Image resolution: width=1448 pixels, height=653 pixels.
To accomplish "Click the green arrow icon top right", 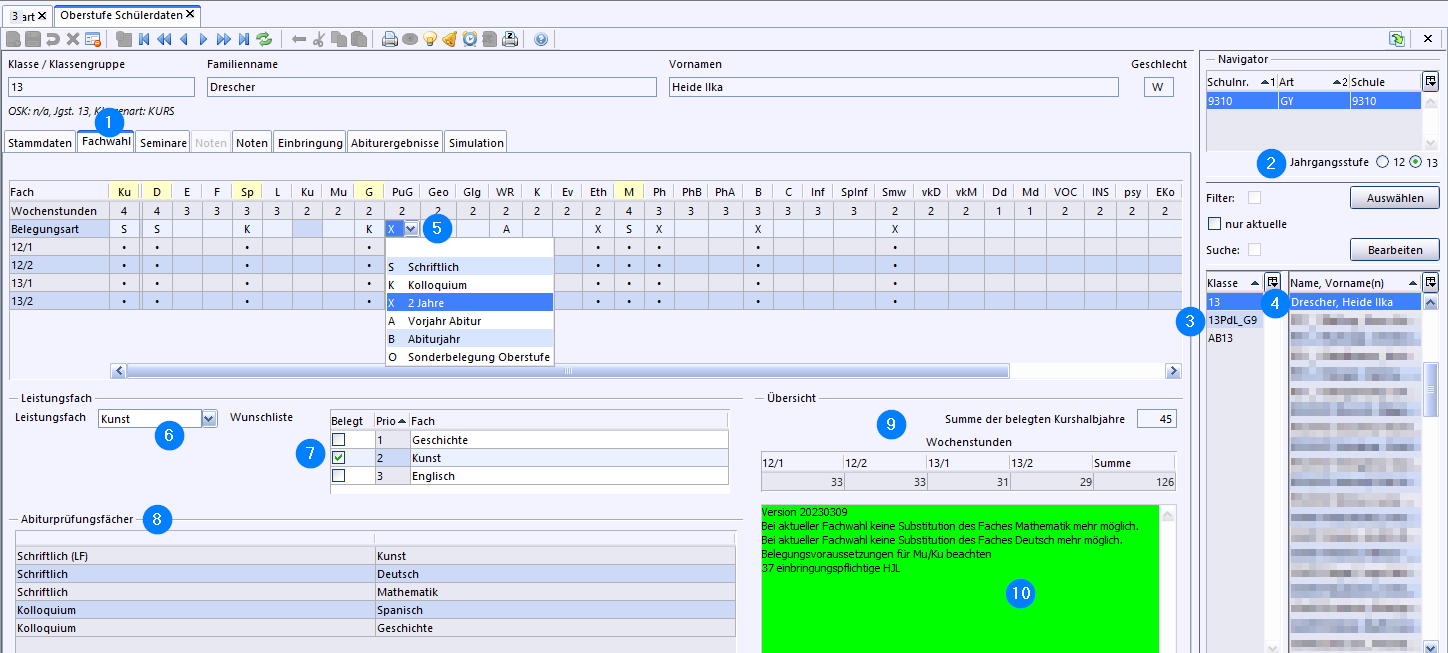I will pyautogui.click(x=1396, y=38).
